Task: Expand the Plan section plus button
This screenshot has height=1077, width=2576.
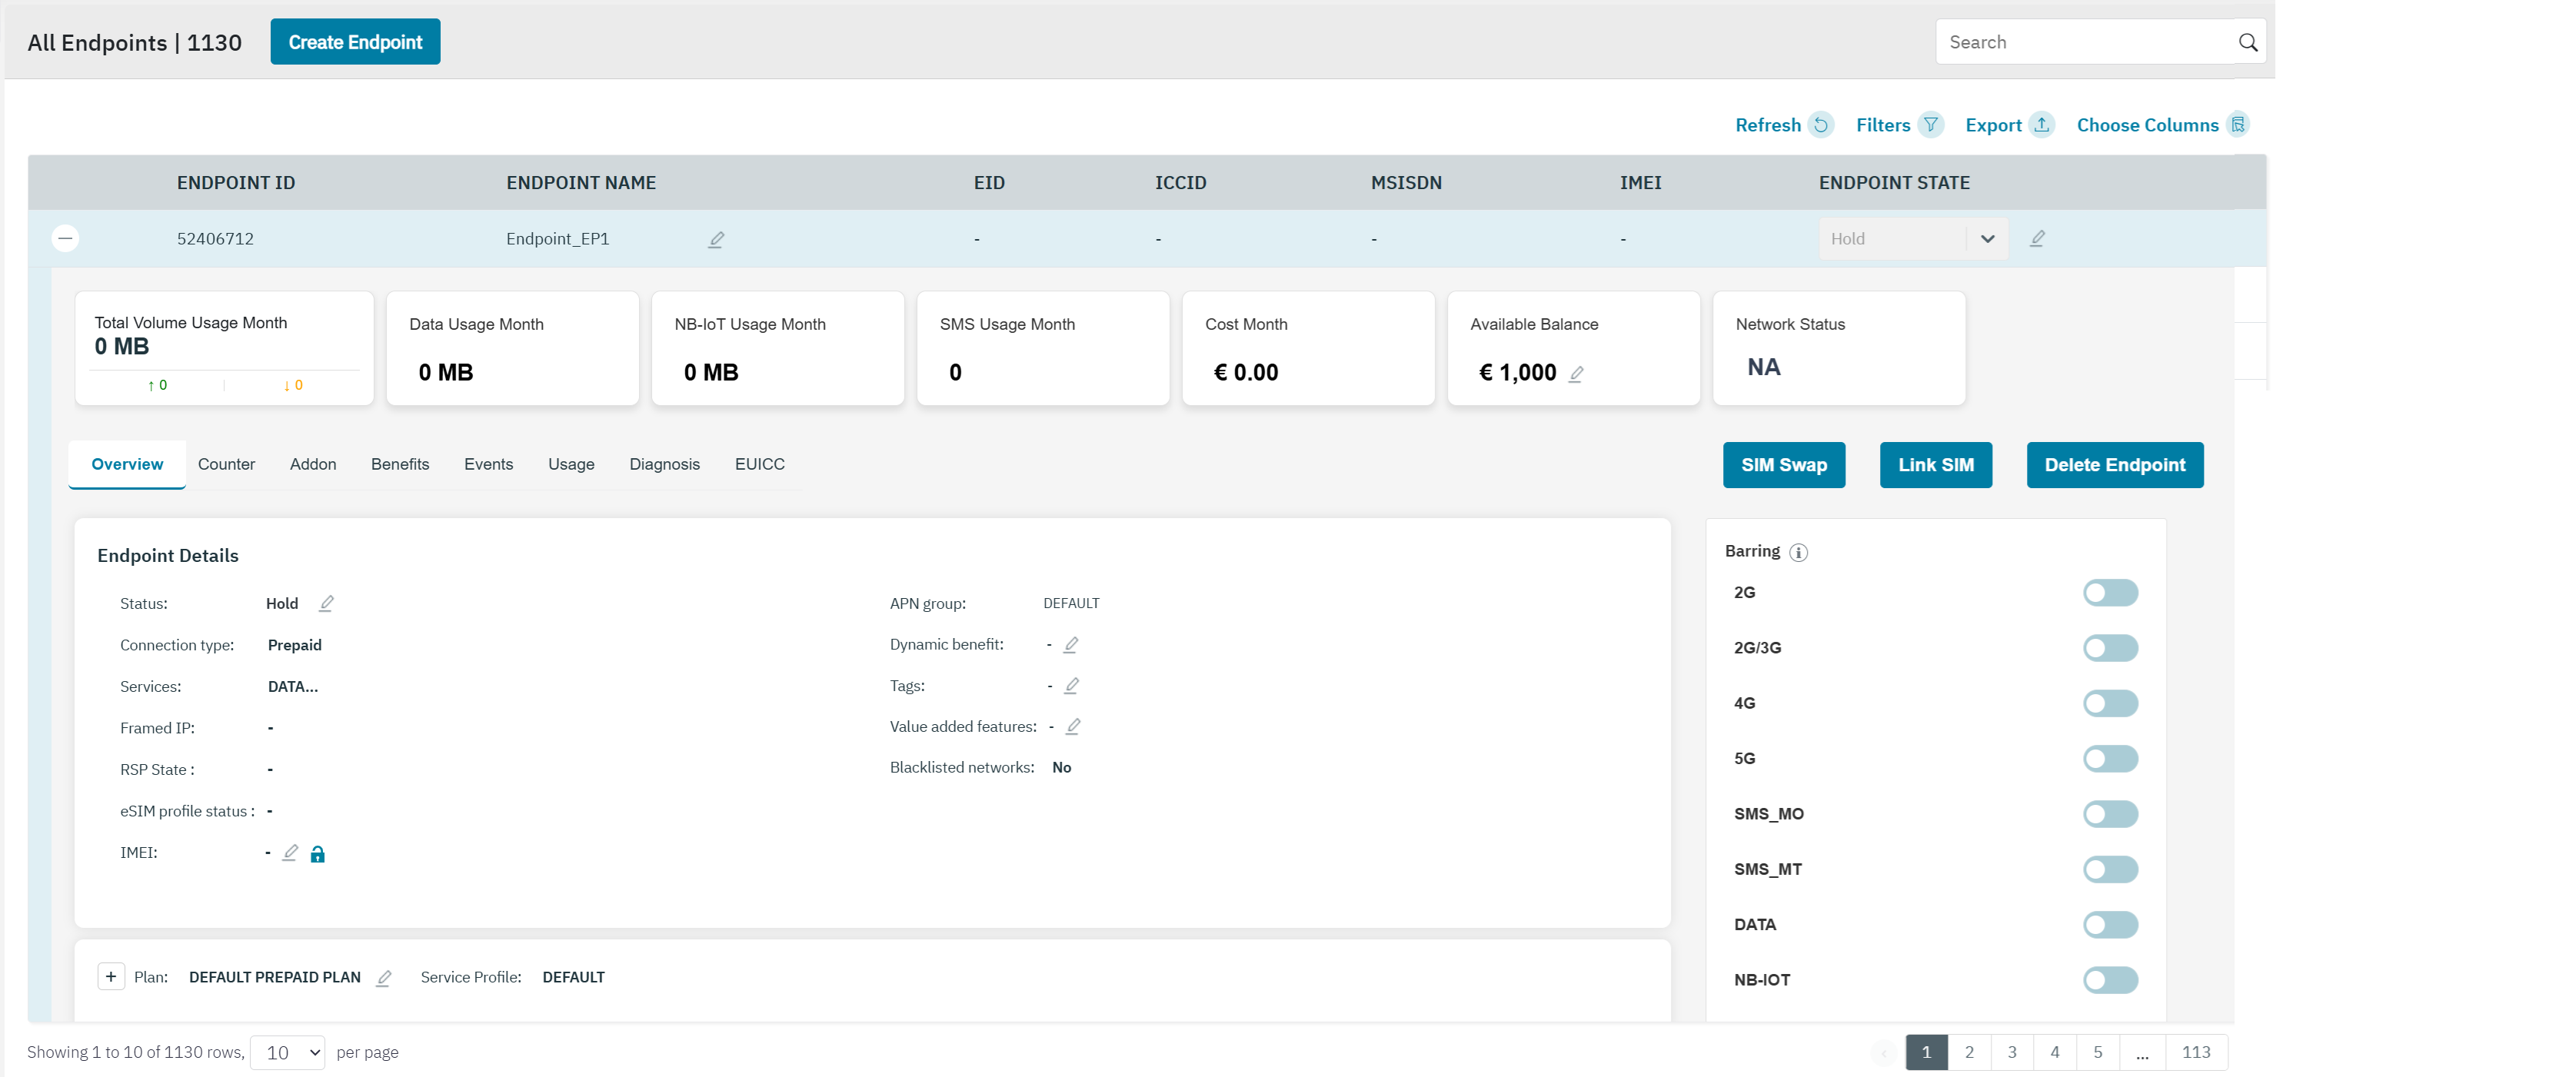Action: point(111,977)
